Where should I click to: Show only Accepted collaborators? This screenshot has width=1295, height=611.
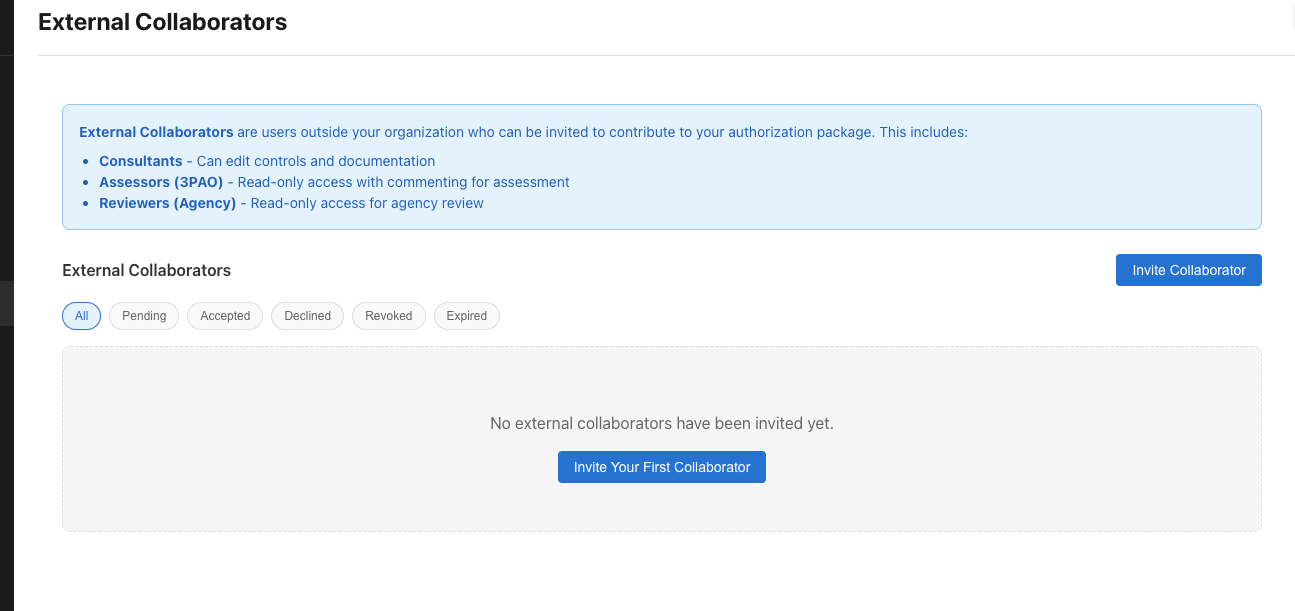pos(225,316)
